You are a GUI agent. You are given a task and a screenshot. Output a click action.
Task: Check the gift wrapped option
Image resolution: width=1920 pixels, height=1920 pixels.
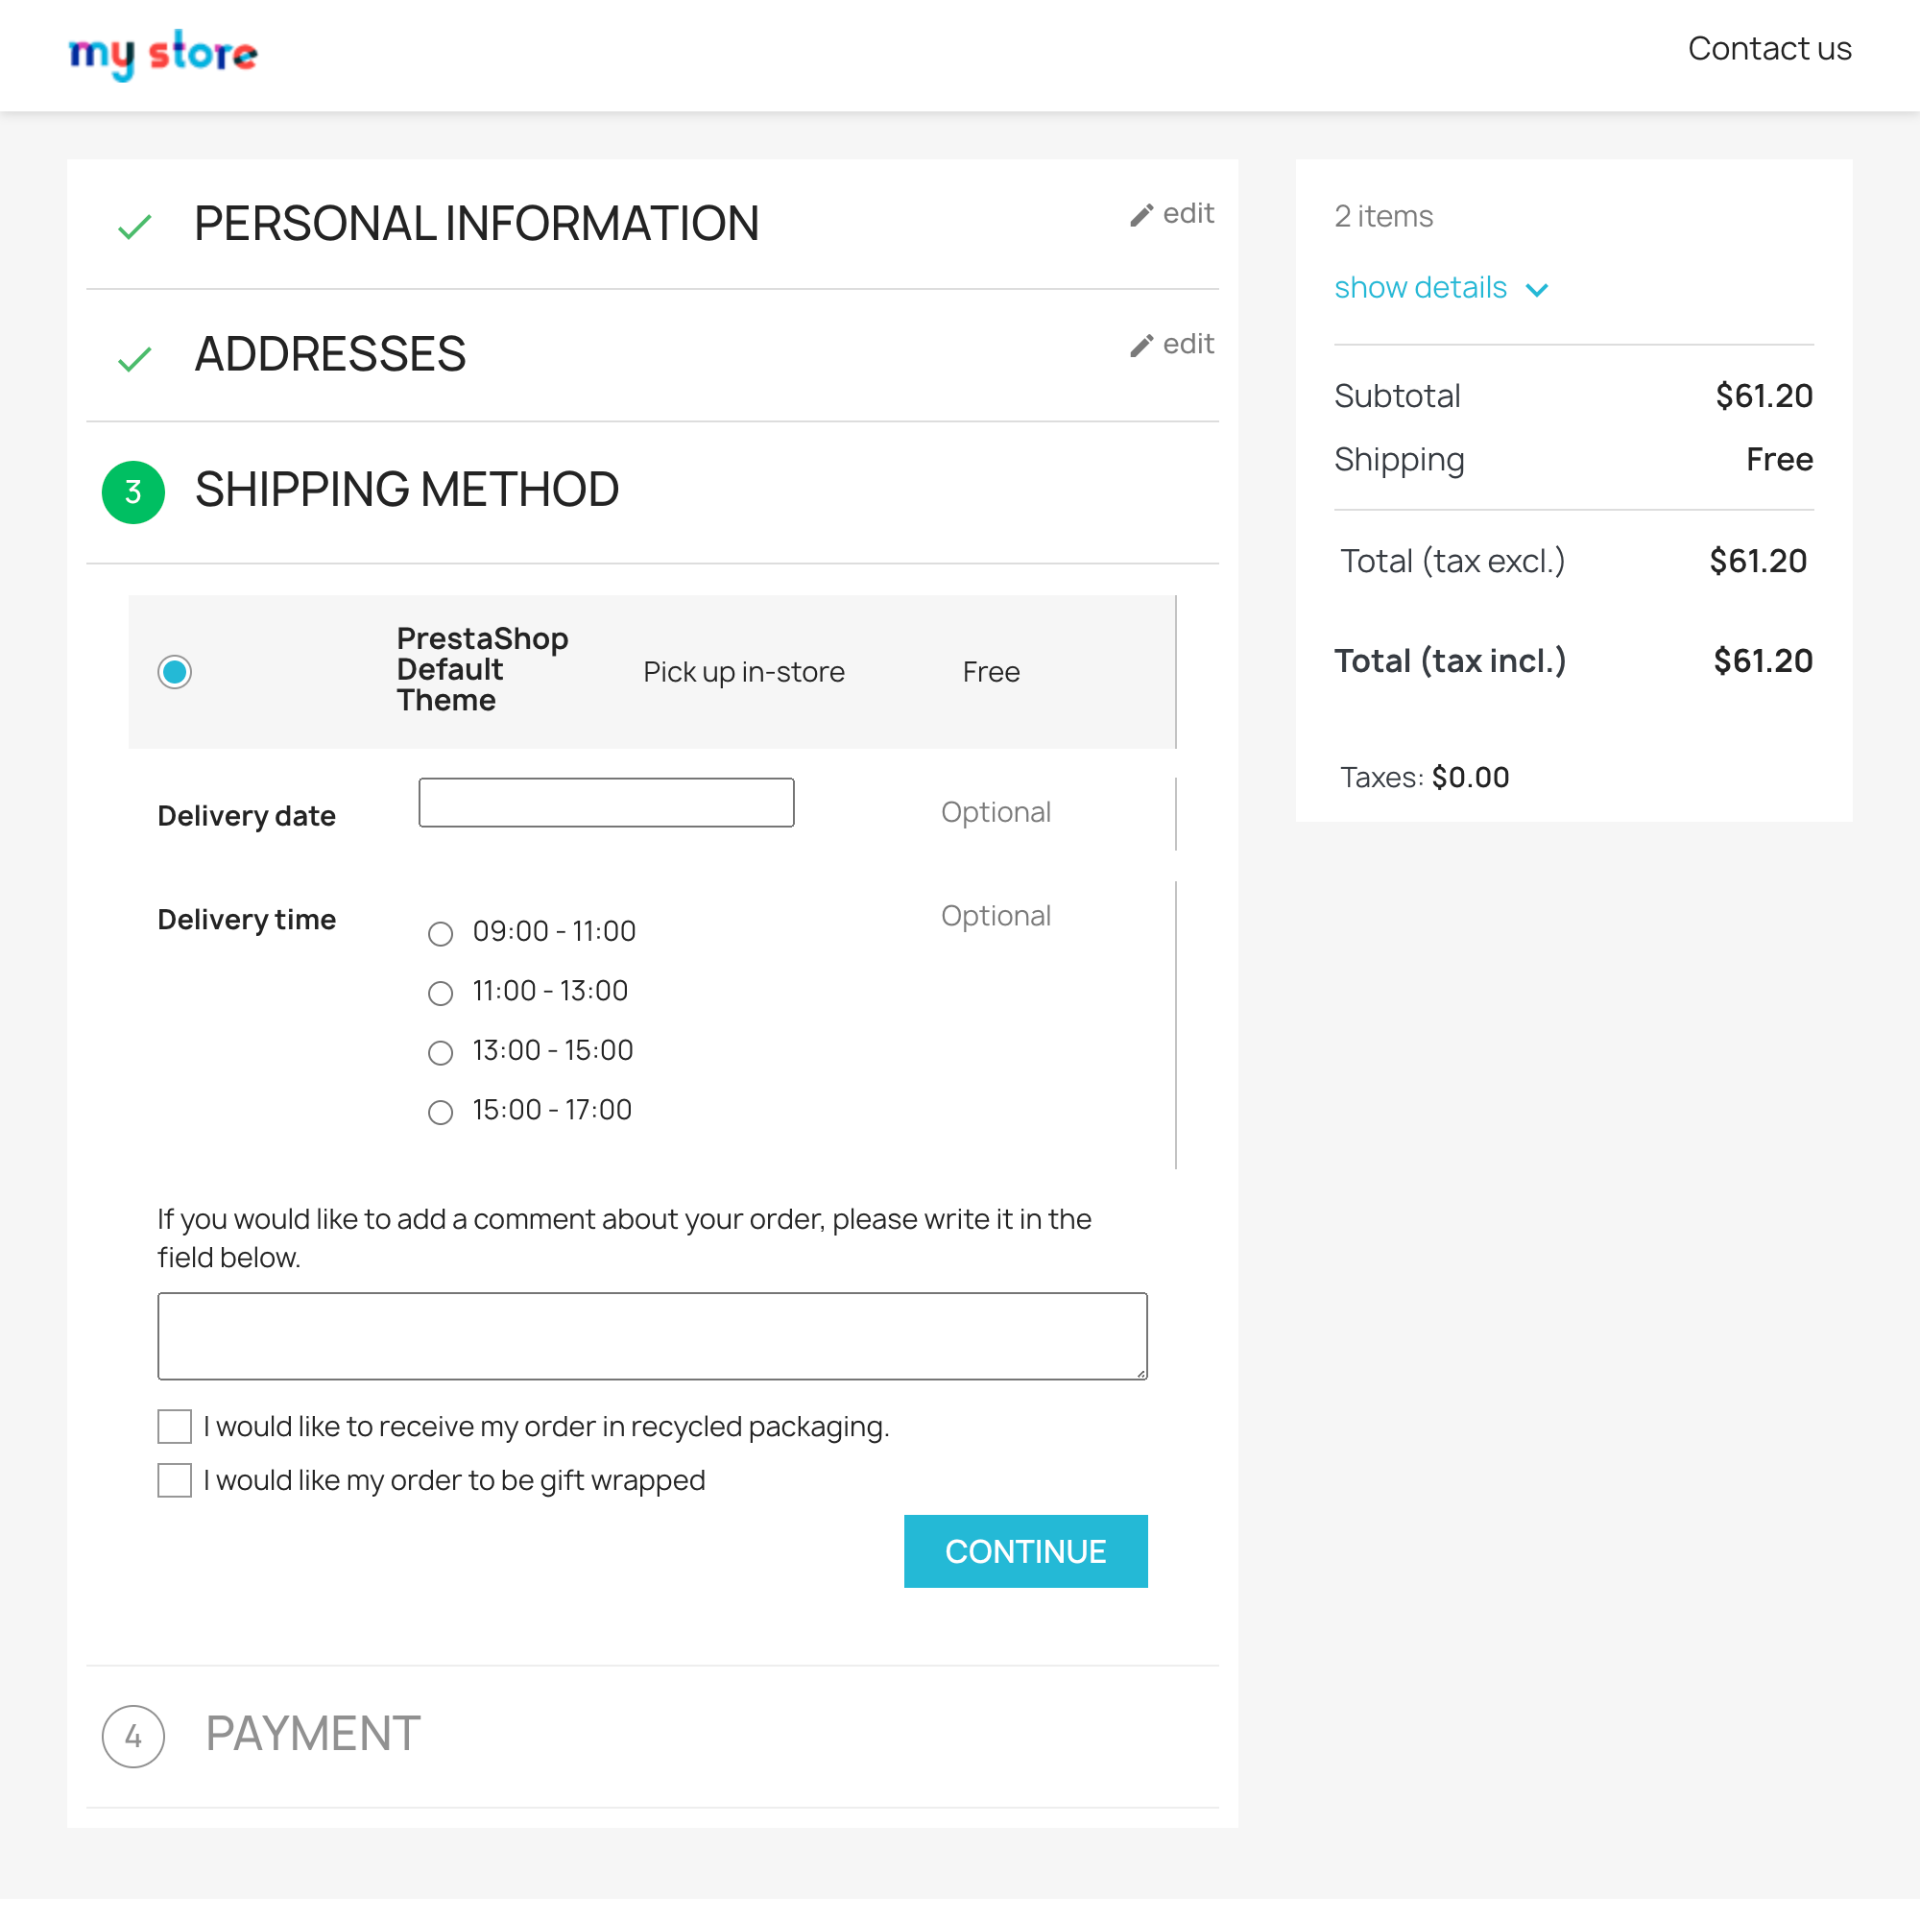175,1481
